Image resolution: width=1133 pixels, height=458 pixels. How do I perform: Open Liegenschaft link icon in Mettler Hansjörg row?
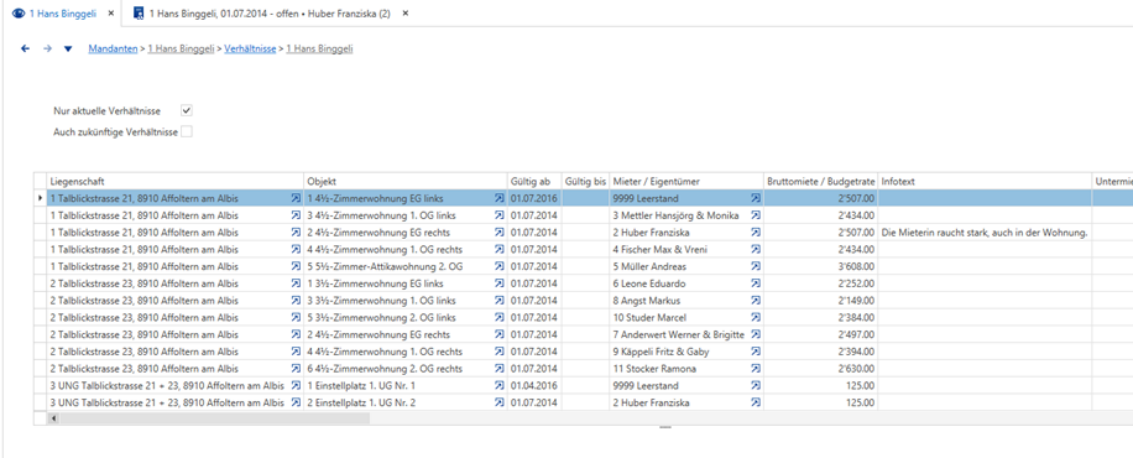click(x=296, y=215)
